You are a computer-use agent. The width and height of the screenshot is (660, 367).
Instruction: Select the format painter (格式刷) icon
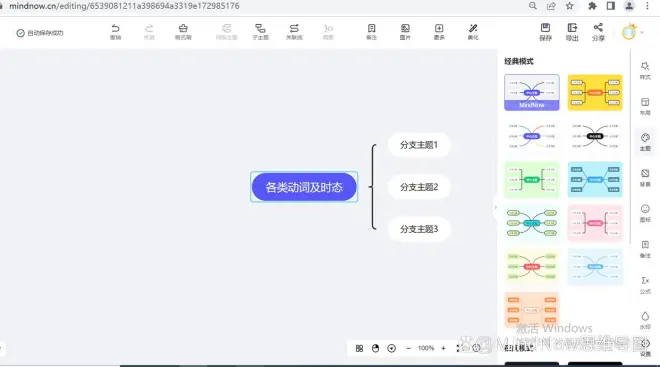coord(183,32)
